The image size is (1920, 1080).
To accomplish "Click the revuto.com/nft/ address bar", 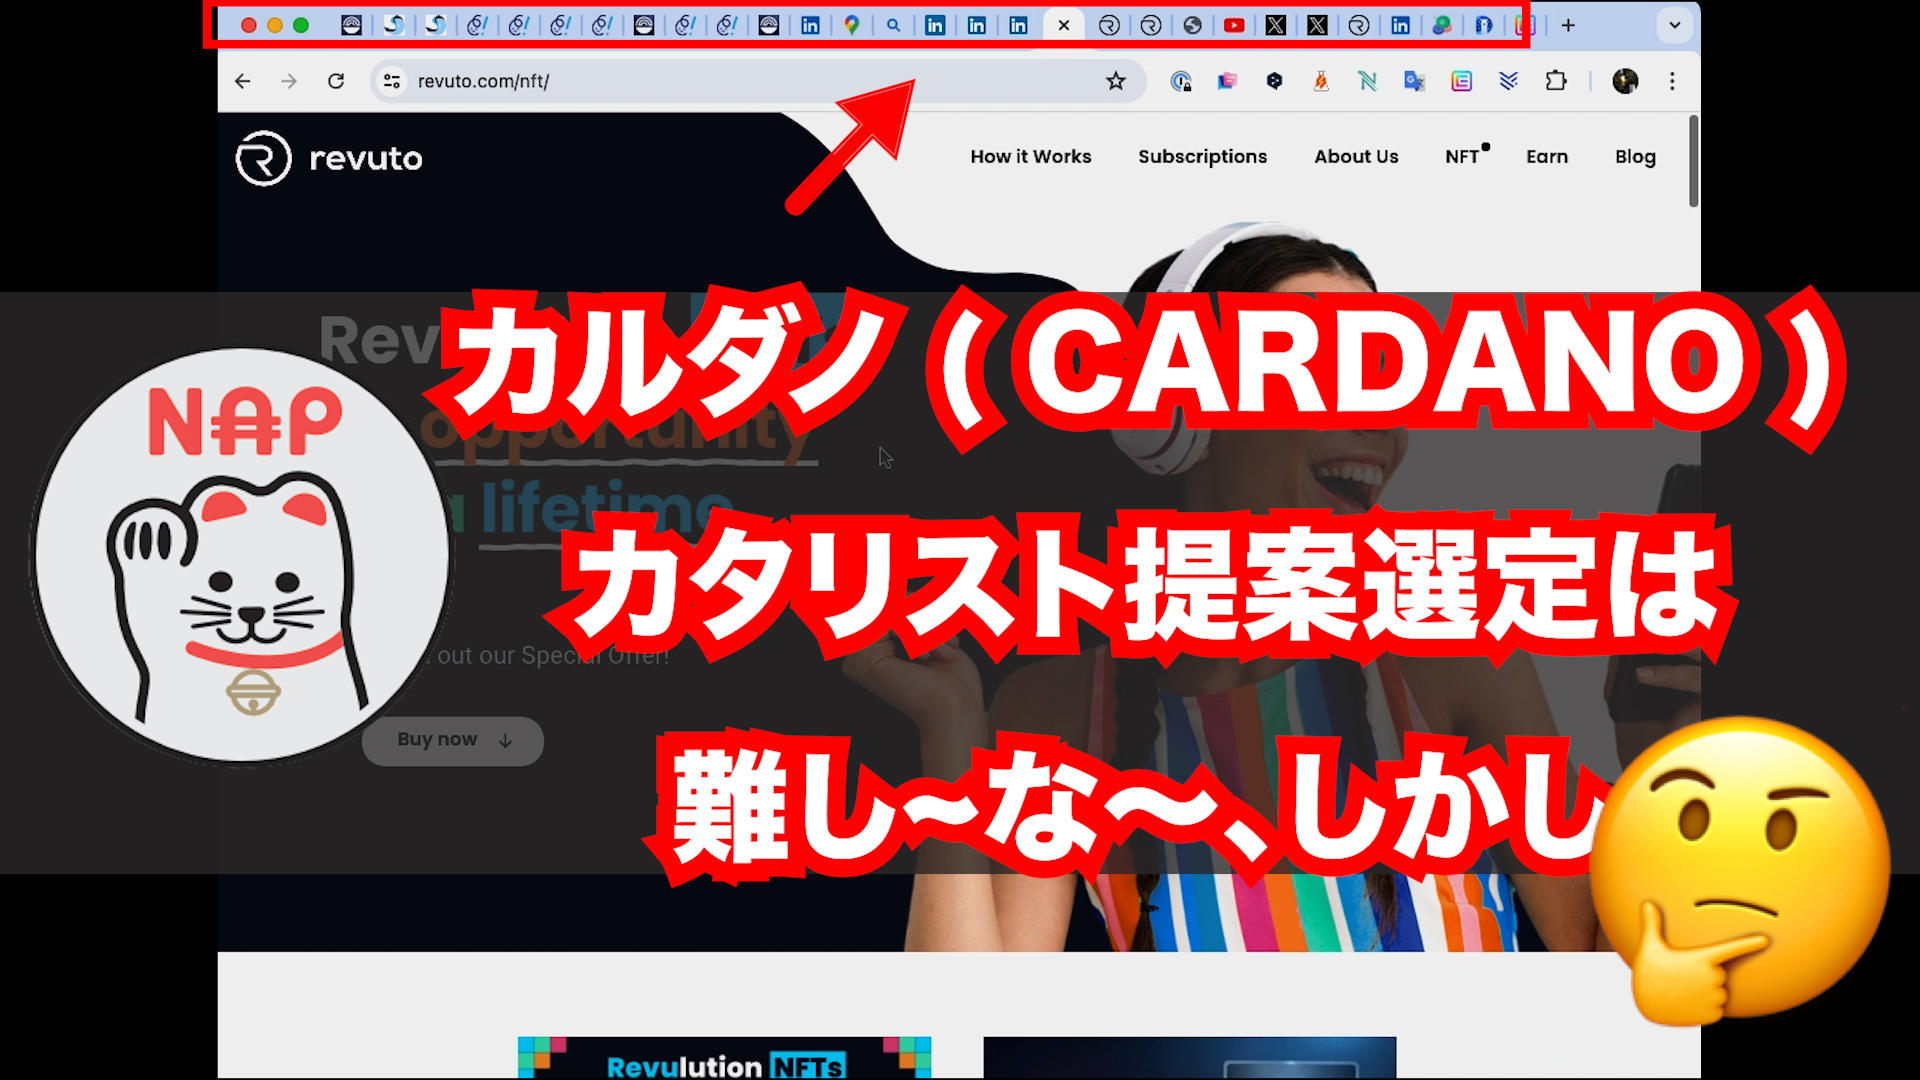I will (700, 81).
